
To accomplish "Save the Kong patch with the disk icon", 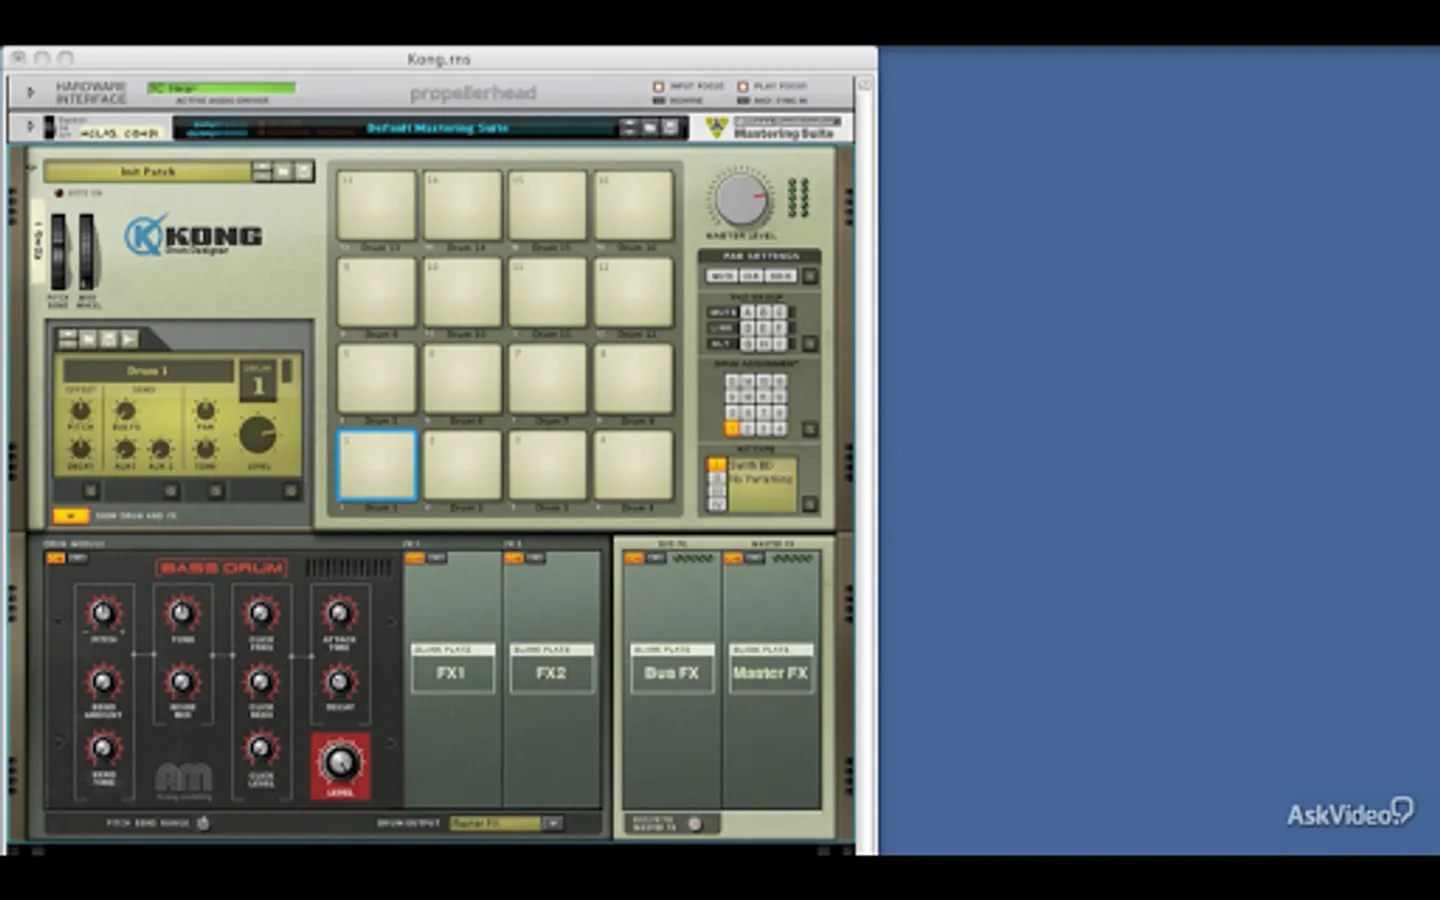I will [303, 172].
